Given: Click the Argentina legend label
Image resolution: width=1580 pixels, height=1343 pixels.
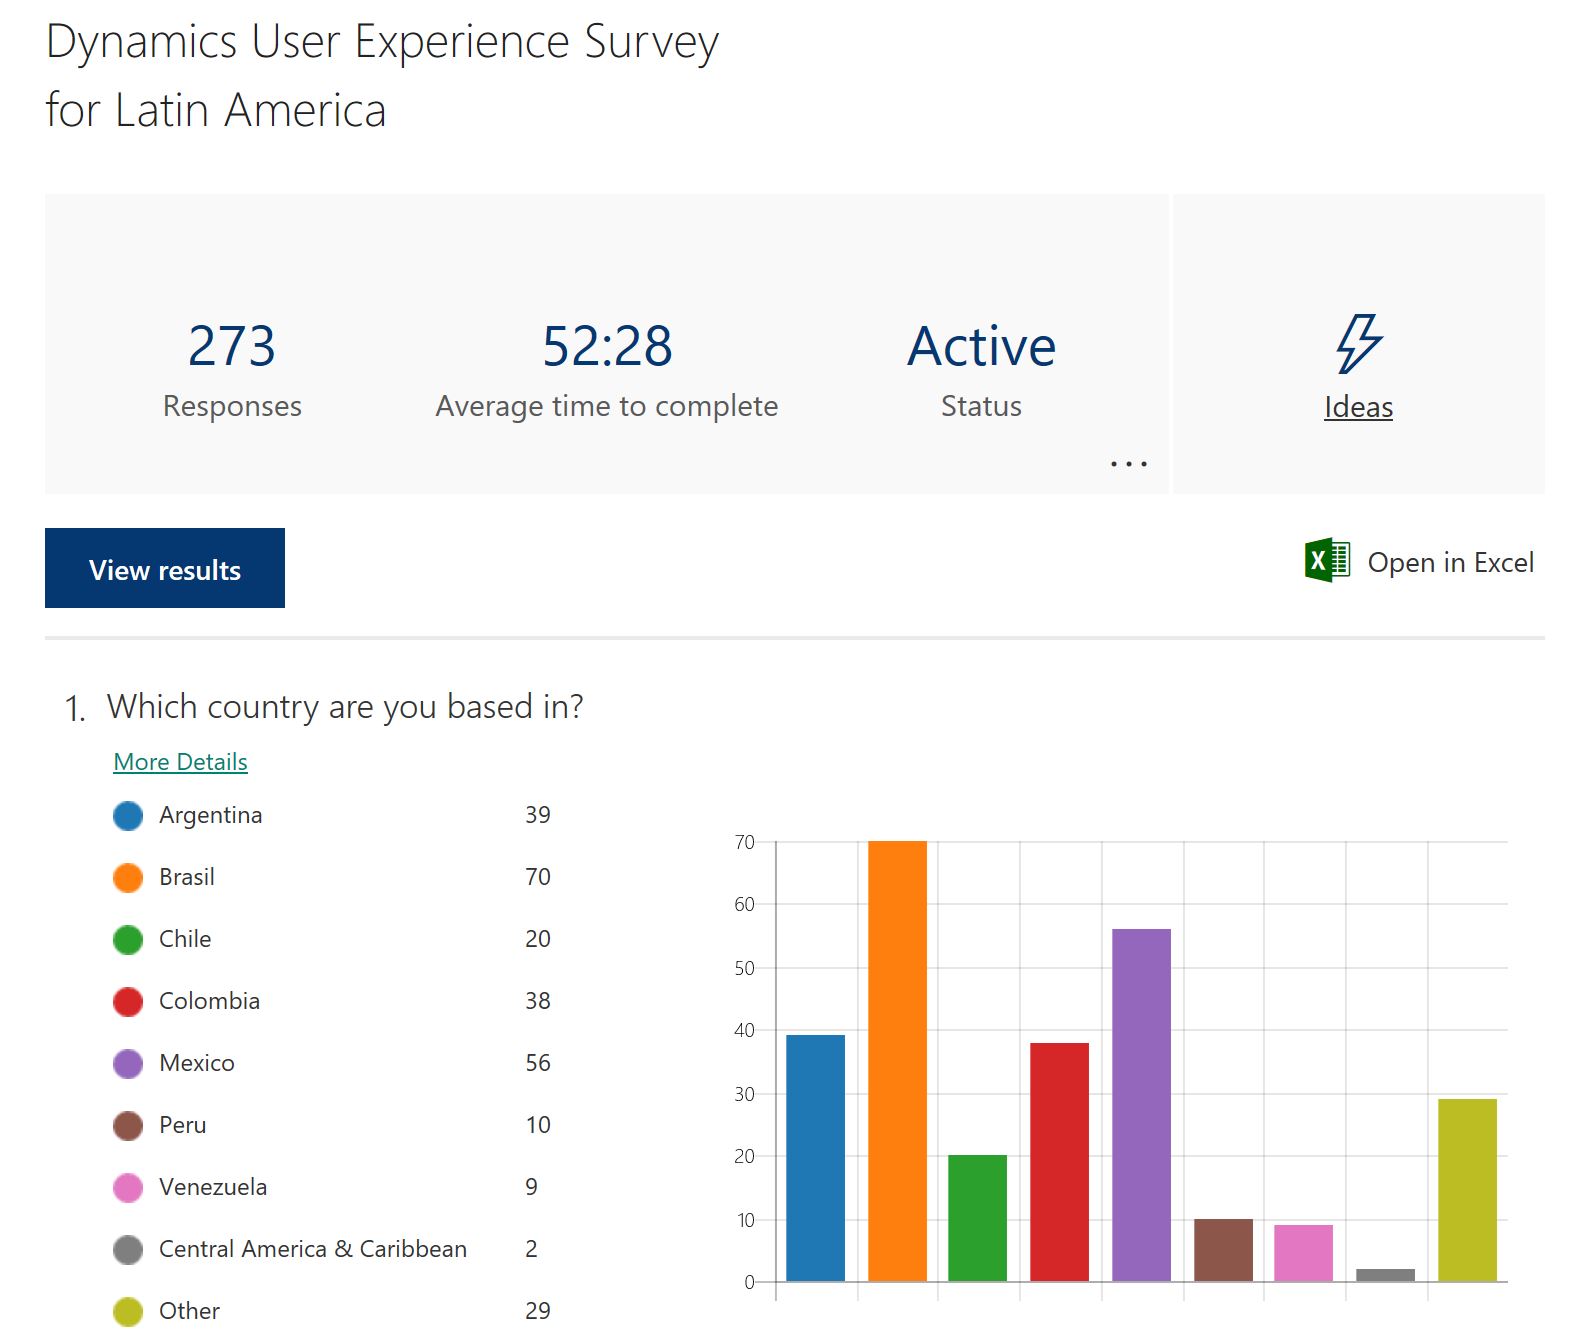Looking at the screenshot, I should 211,815.
